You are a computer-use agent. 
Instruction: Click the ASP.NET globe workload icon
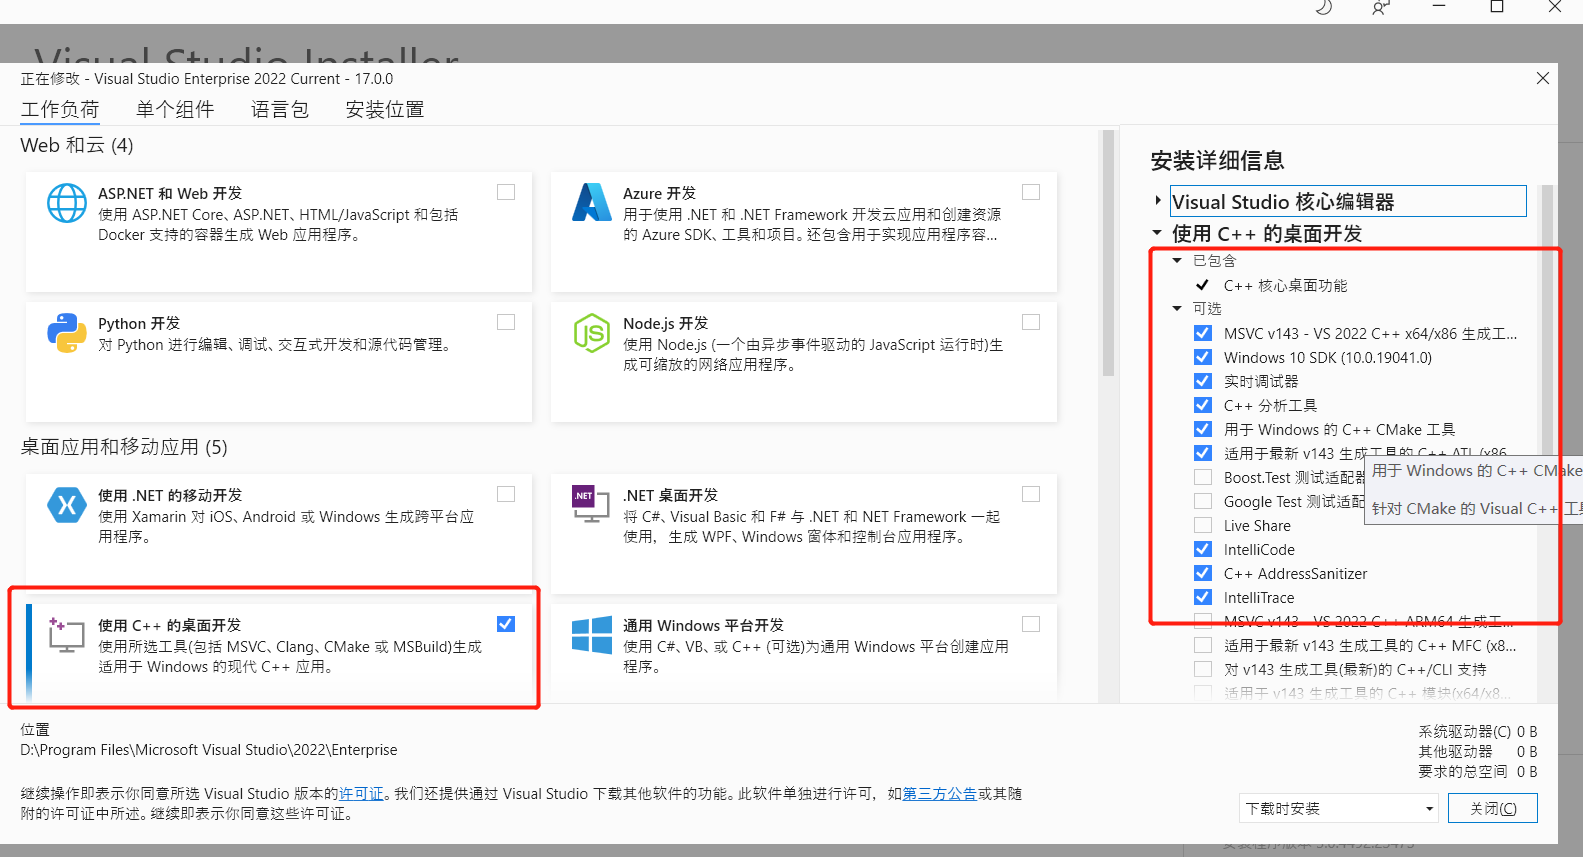pyautogui.click(x=67, y=203)
